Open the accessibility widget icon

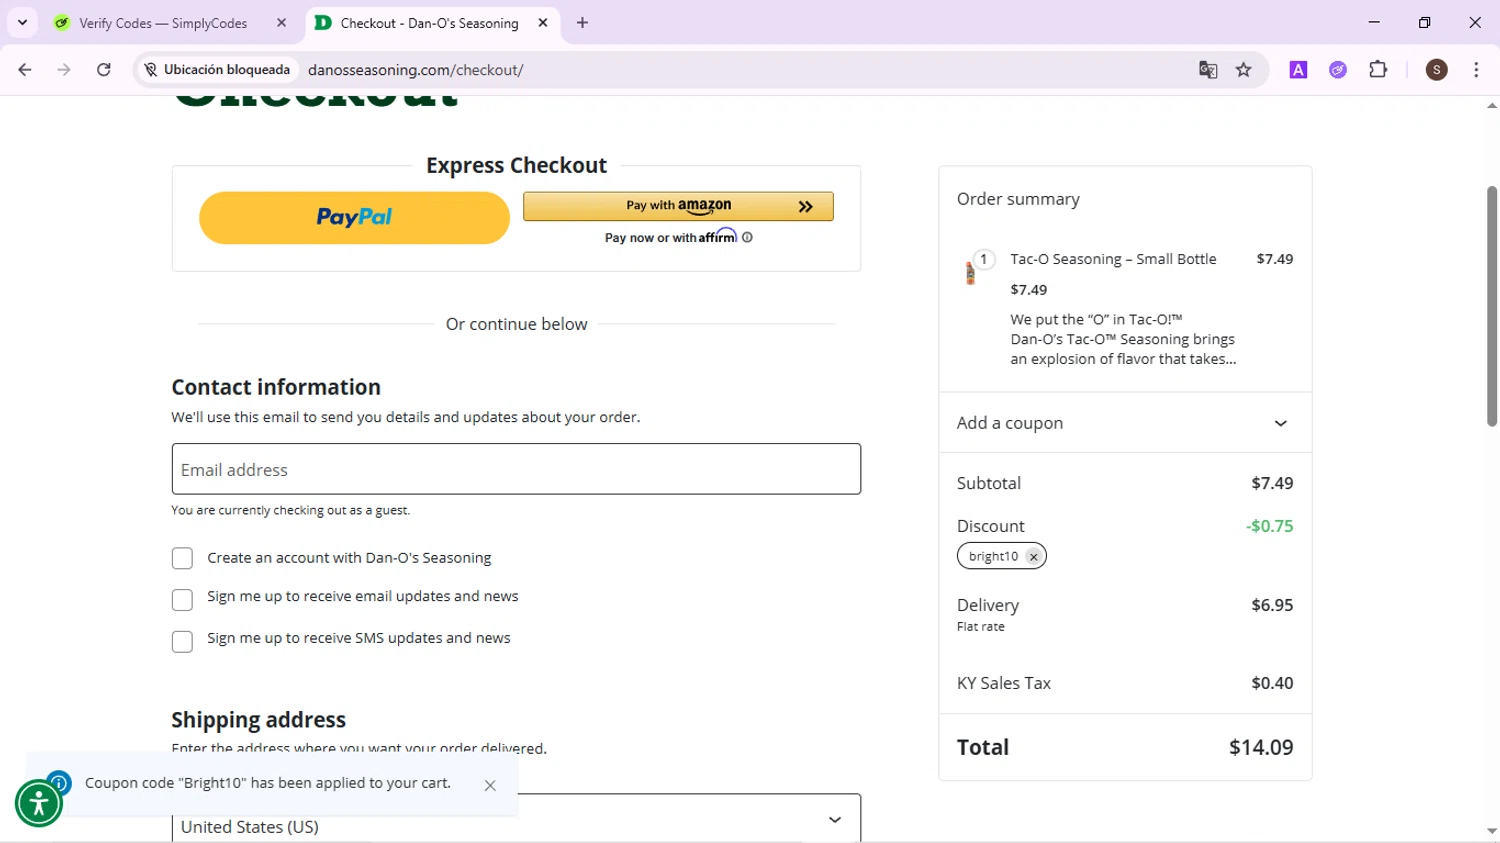click(x=39, y=803)
